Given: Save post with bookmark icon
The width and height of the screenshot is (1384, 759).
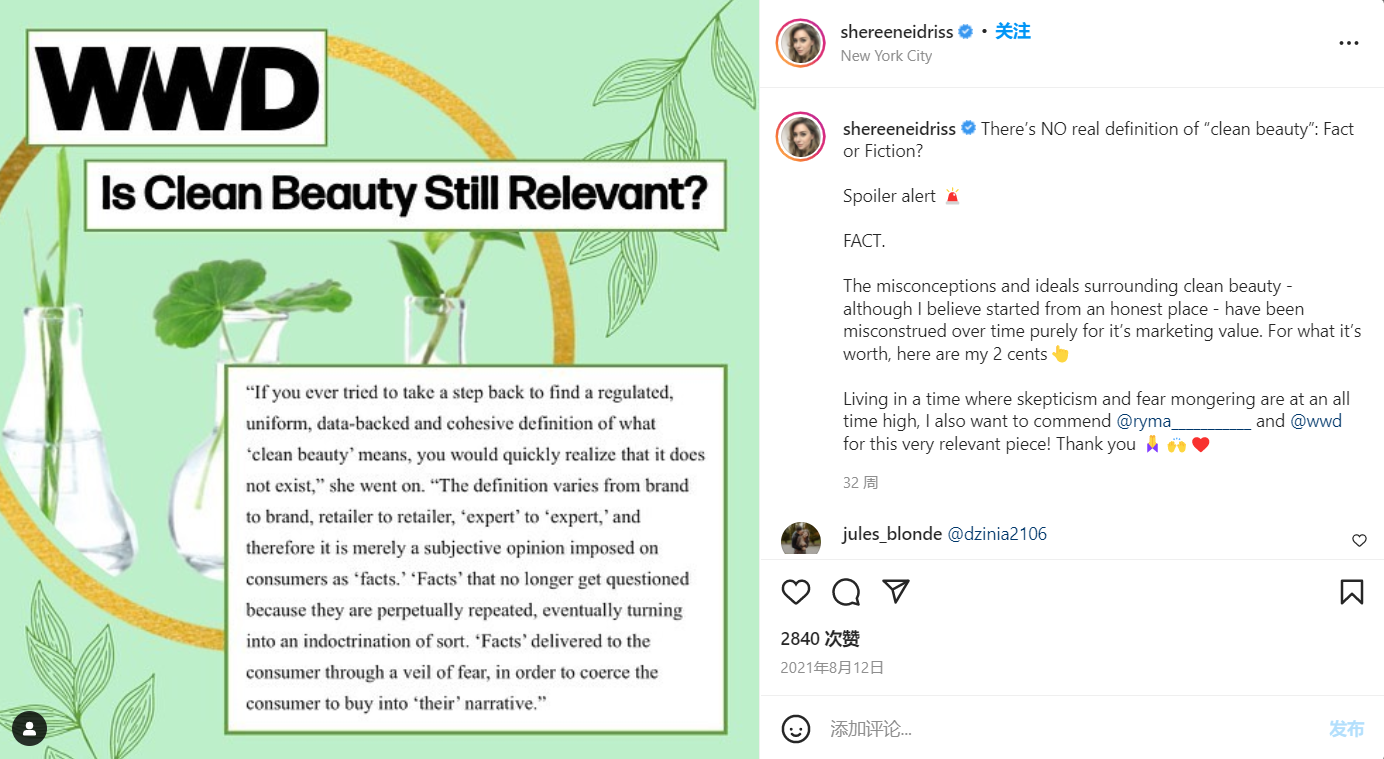Looking at the screenshot, I should (1351, 592).
